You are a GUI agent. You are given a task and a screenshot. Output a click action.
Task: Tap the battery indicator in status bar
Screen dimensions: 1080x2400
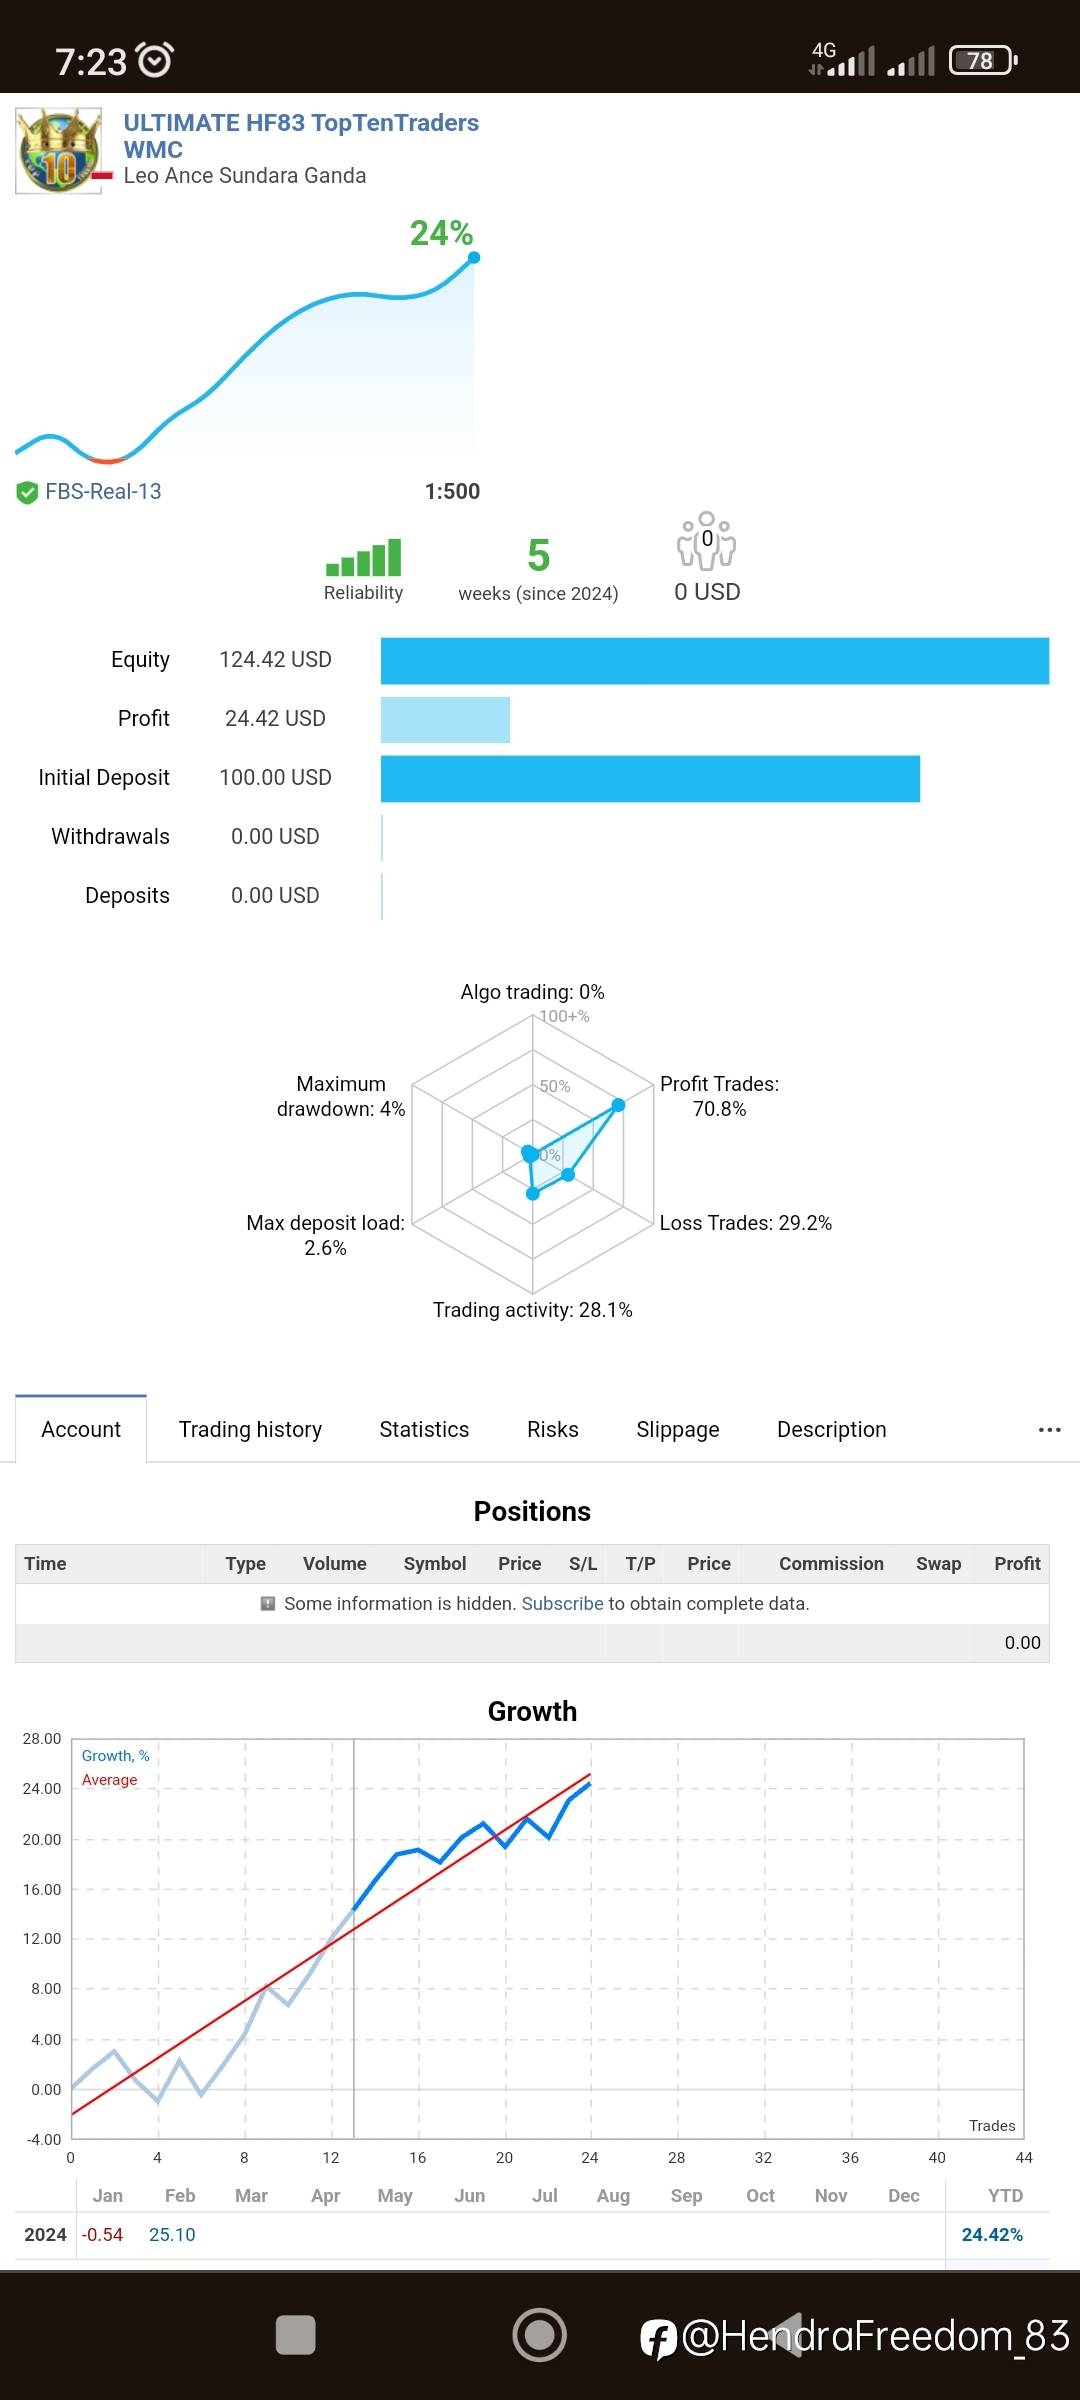point(983,61)
